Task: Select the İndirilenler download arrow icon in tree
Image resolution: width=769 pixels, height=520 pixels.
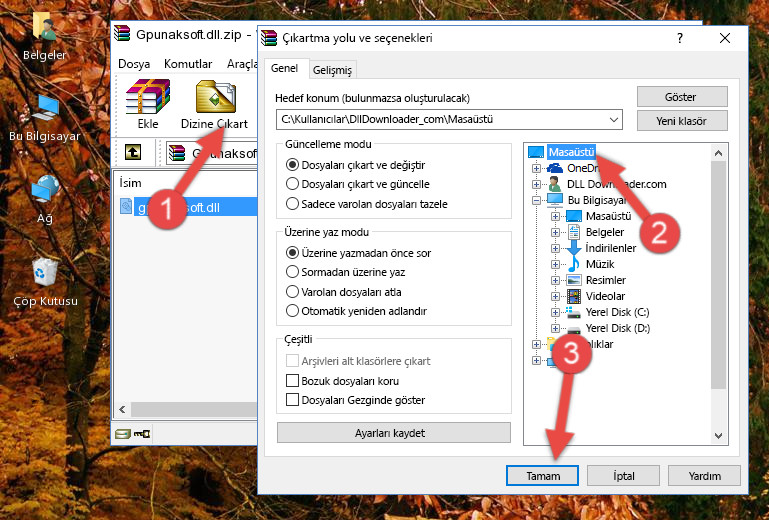Action: pos(574,248)
